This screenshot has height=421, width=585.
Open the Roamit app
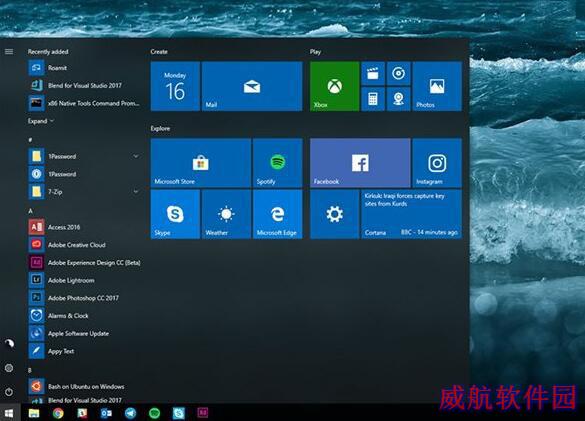pyautogui.click(x=84, y=68)
